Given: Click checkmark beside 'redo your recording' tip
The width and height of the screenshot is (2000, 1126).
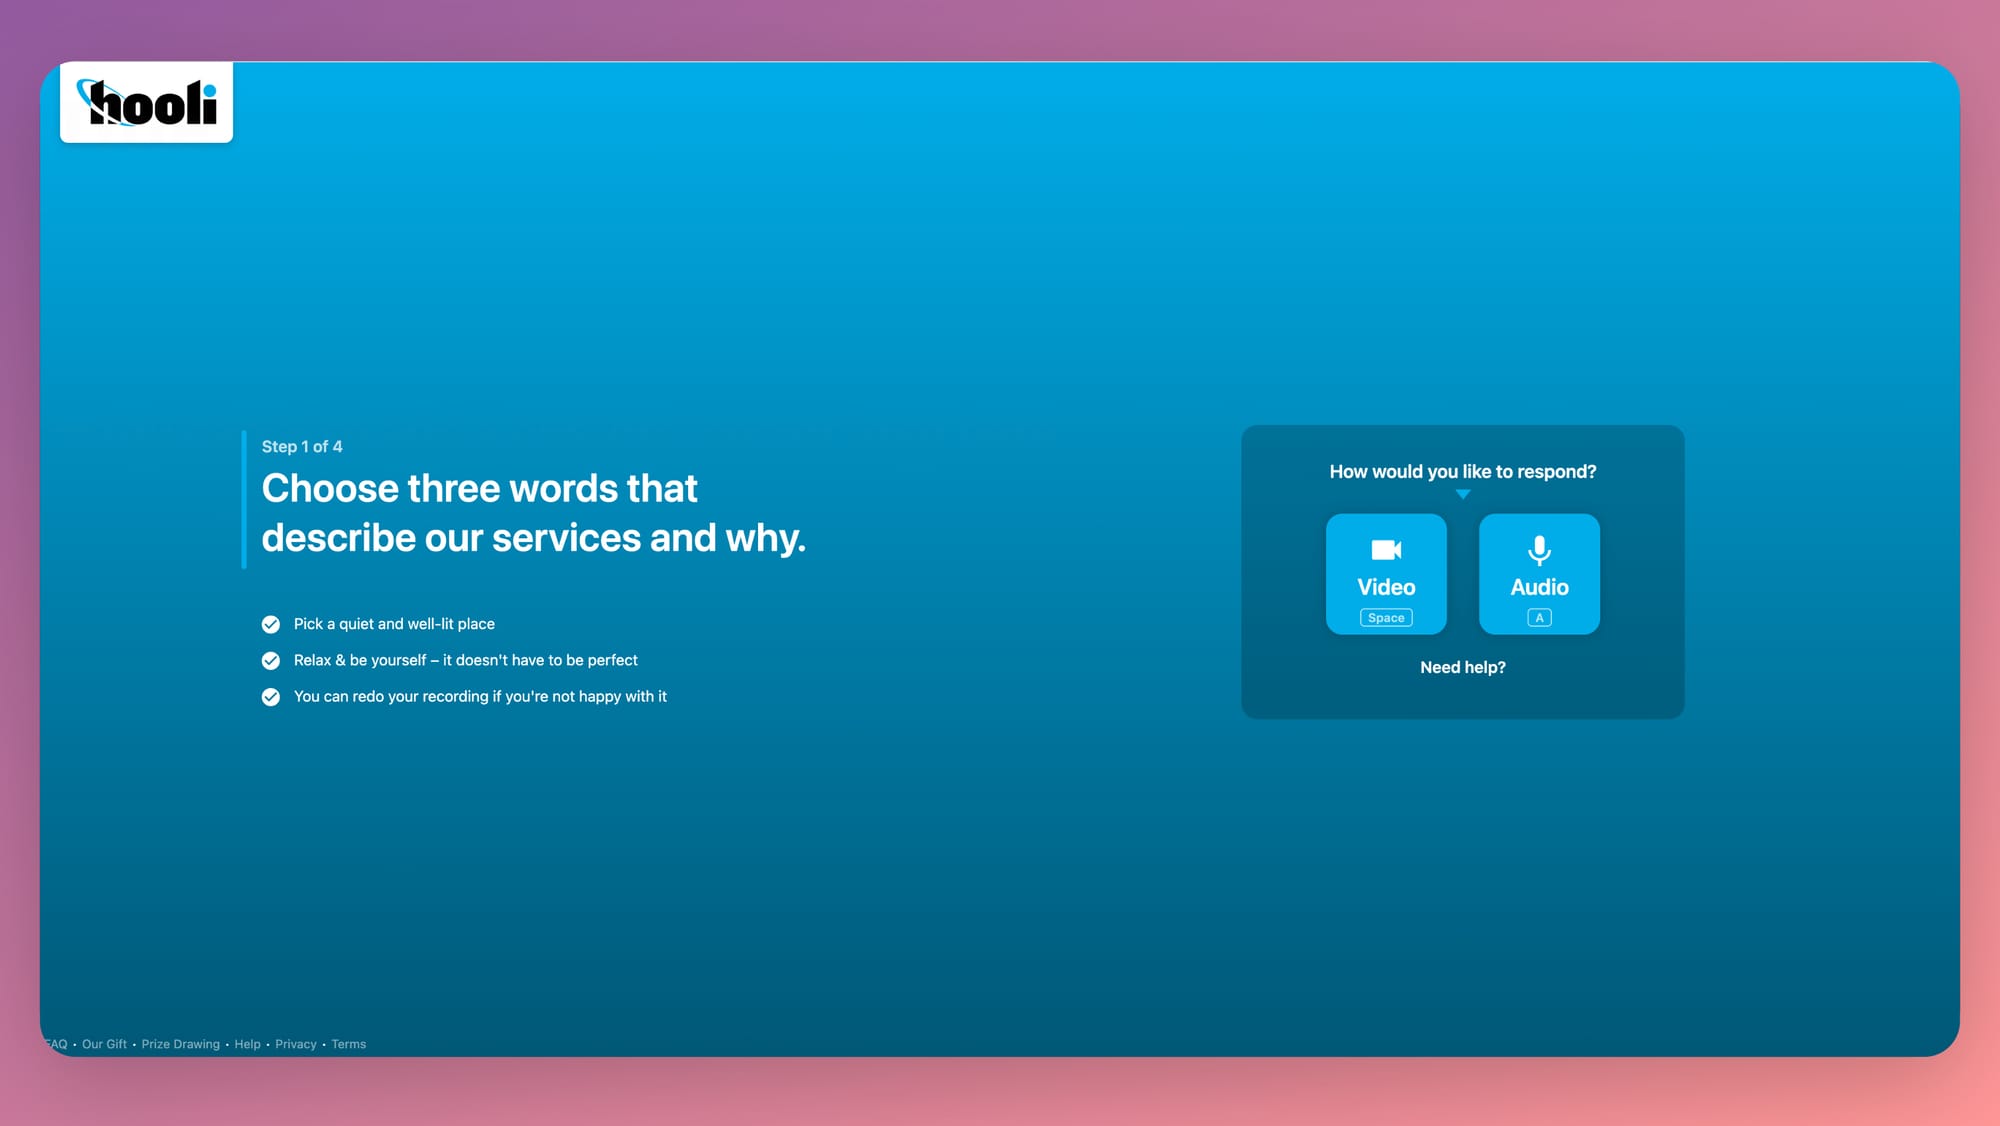Looking at the screenshot, I should coord(271,697).
